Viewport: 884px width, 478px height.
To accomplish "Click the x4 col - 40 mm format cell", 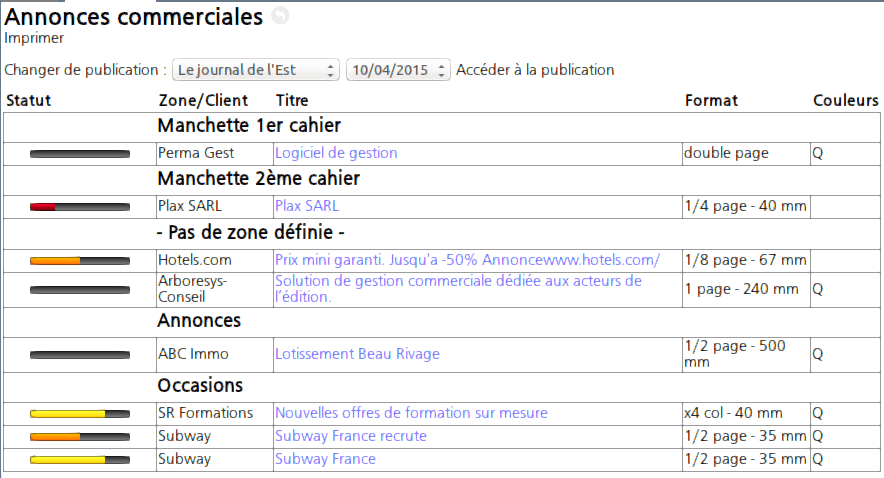I will [x=746, y=414].
